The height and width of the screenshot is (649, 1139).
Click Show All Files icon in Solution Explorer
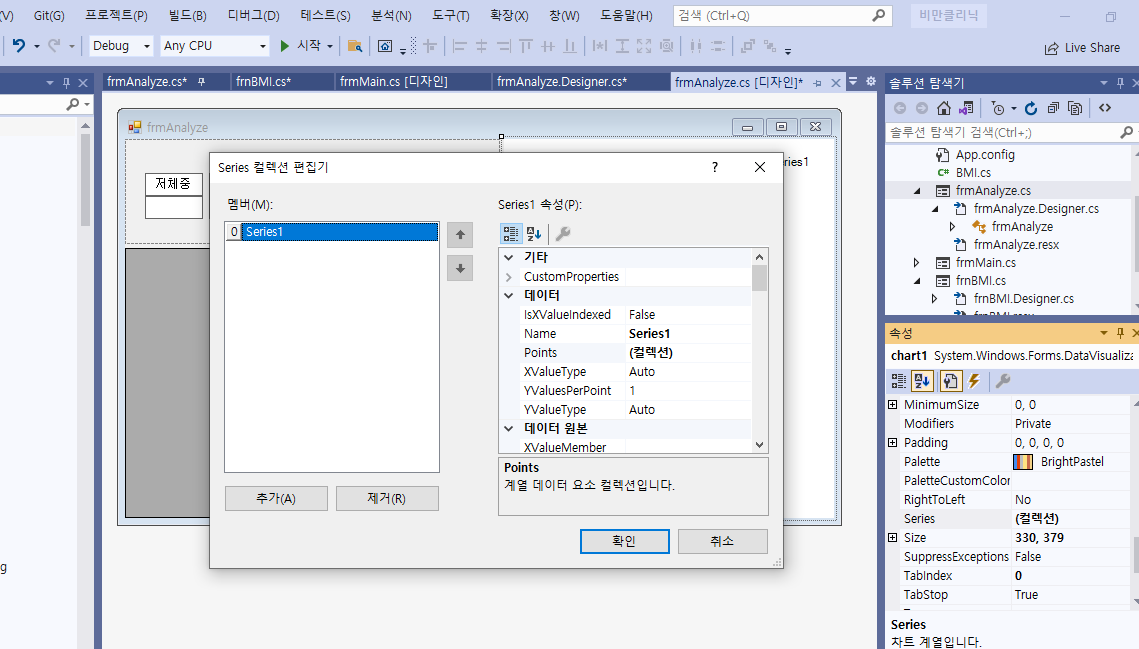(1075, 108)
